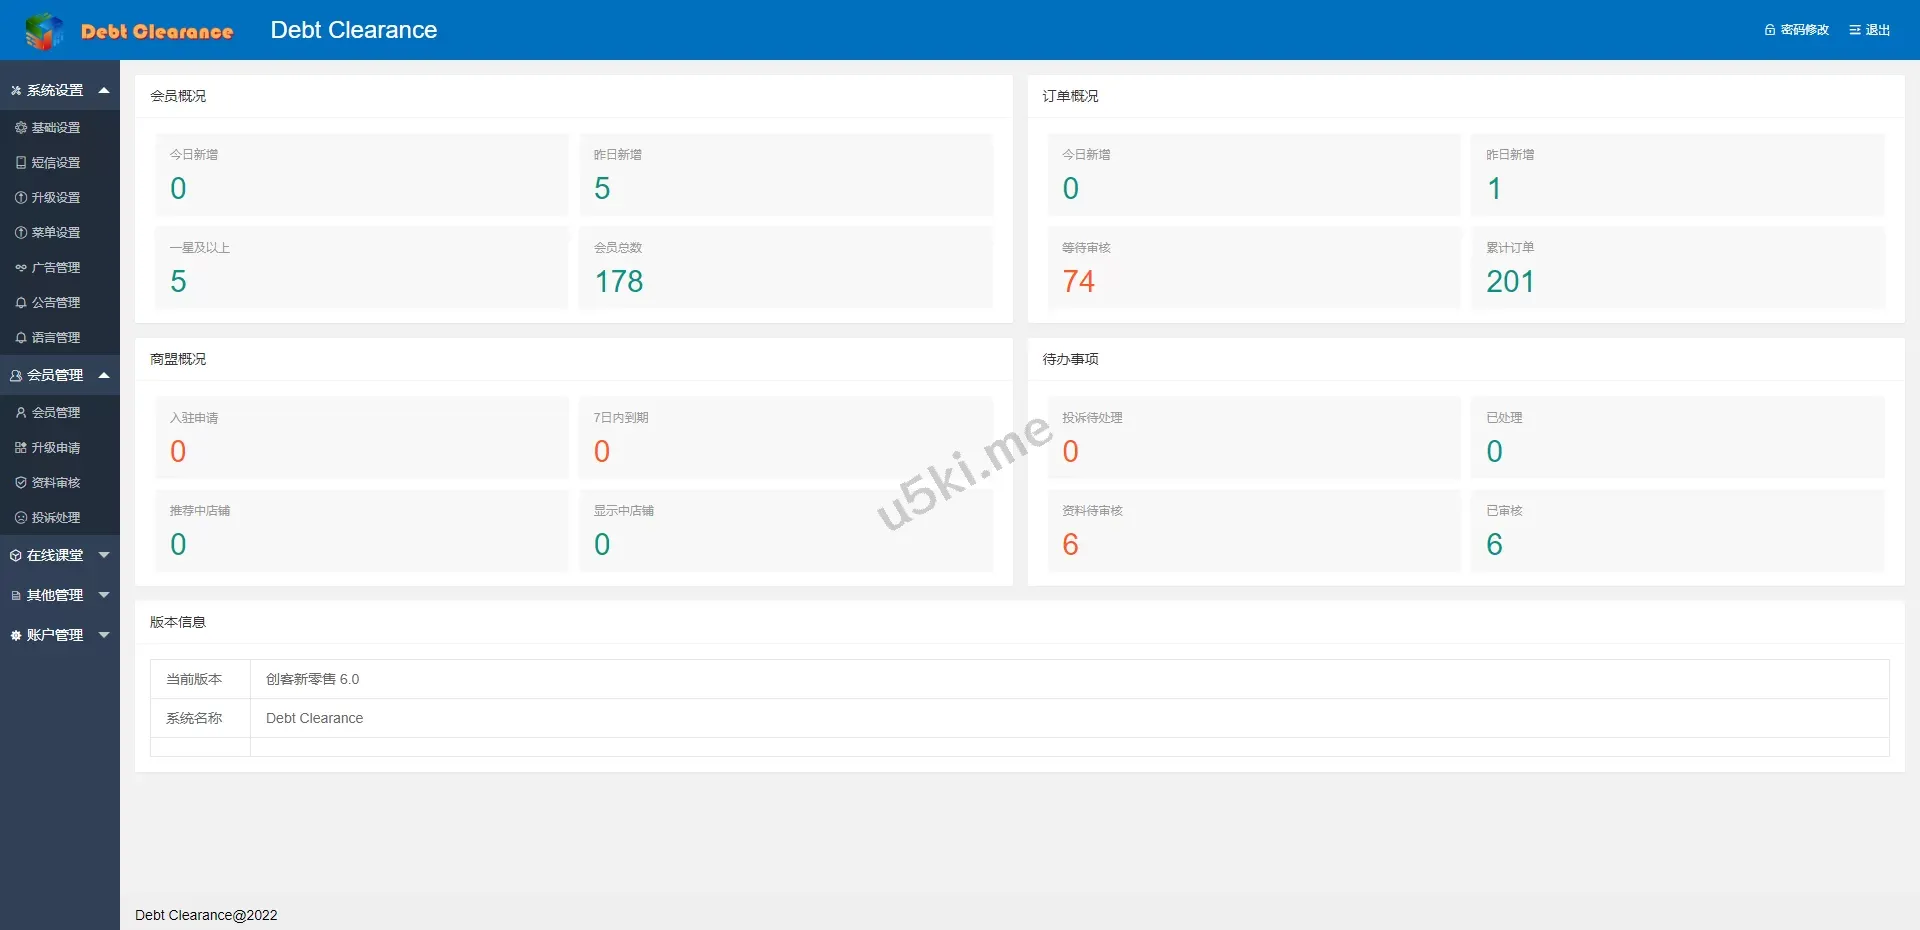Click 退出 to log out
Screen dimensions: 1920x930
click(1870, 30)
